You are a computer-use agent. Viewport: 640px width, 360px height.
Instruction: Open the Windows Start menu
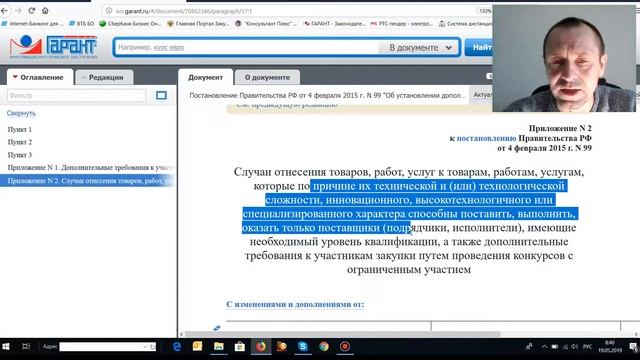6,347
